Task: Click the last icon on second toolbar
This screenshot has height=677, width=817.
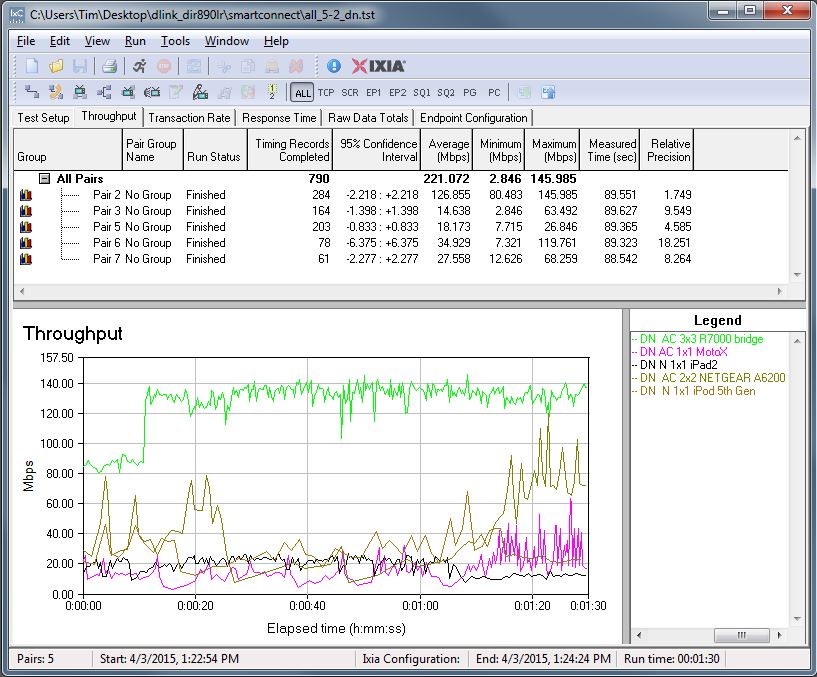Action: pyautogui.click(x=548, y=92)
